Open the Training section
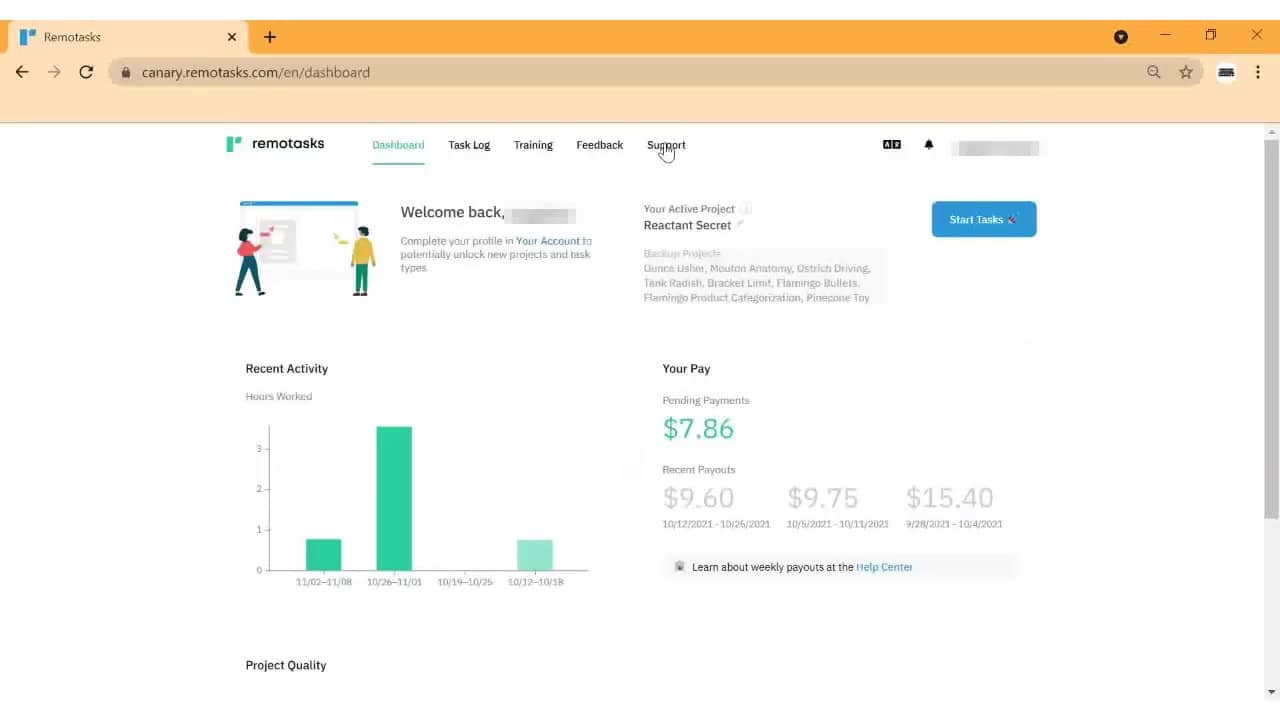Image resolution: width=1280 pixels, height=720 pixels. (533, 144)
